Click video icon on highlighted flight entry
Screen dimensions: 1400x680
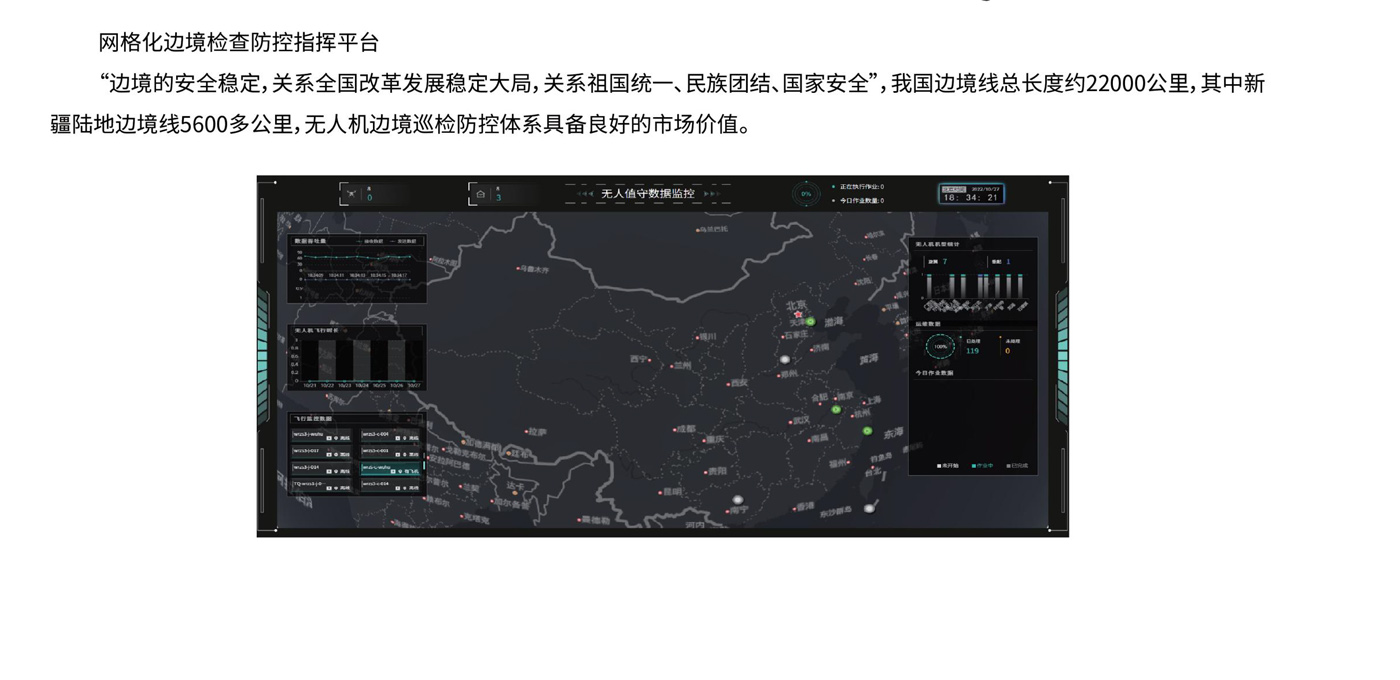(x=395, y=471)
